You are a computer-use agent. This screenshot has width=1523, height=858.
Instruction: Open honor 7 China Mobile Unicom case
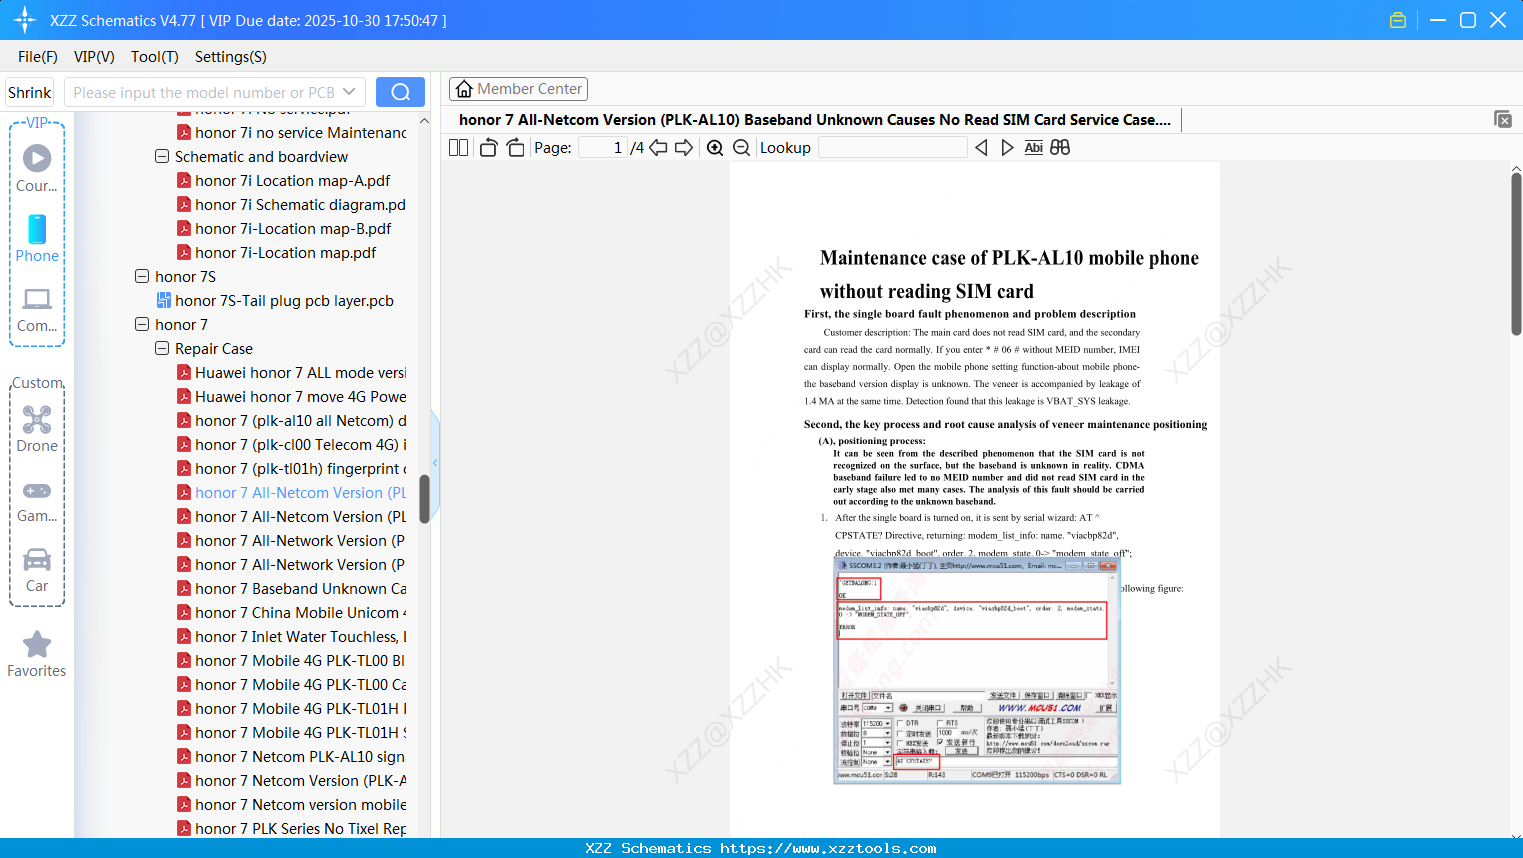(x=291, y=613)
